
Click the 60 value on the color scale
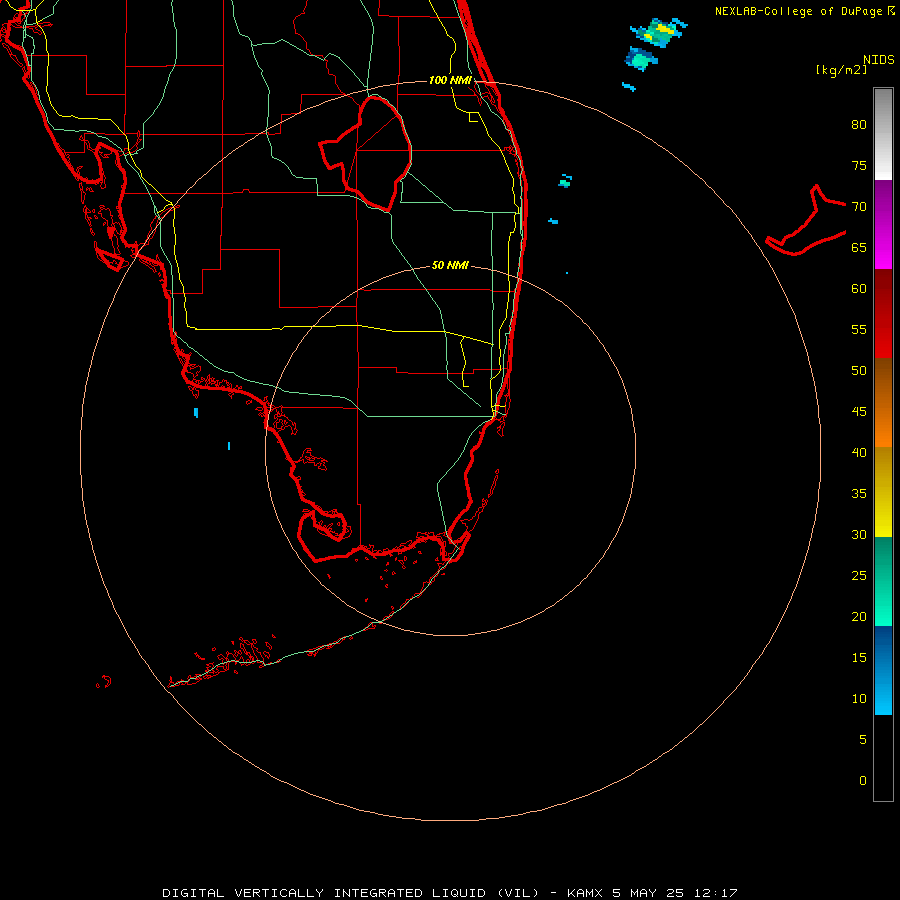click(859, 289)
